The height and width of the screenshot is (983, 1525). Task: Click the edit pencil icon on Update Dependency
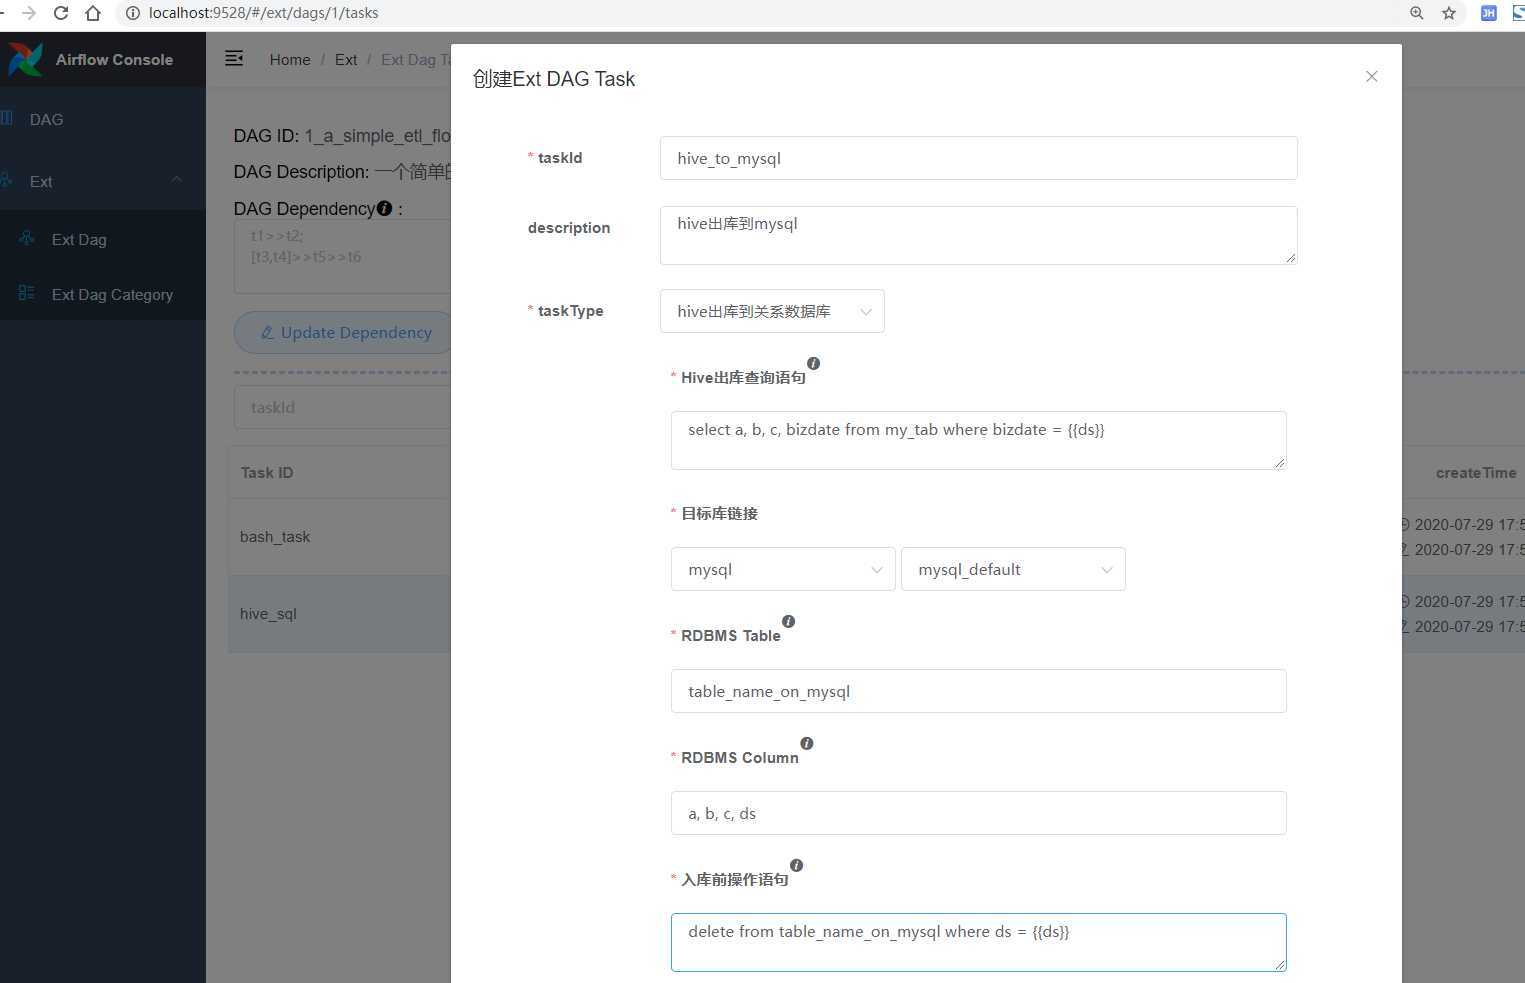267,332
